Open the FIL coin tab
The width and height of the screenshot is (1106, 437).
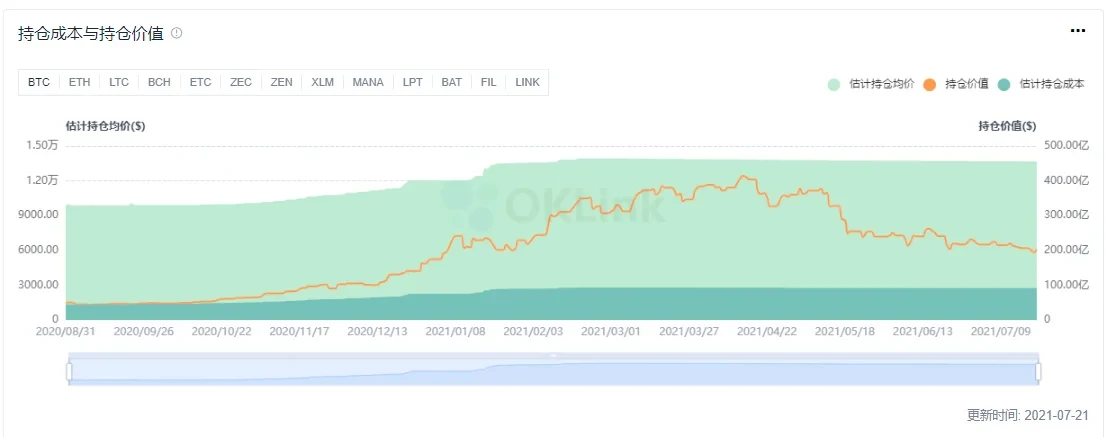(x=488, y=82)
